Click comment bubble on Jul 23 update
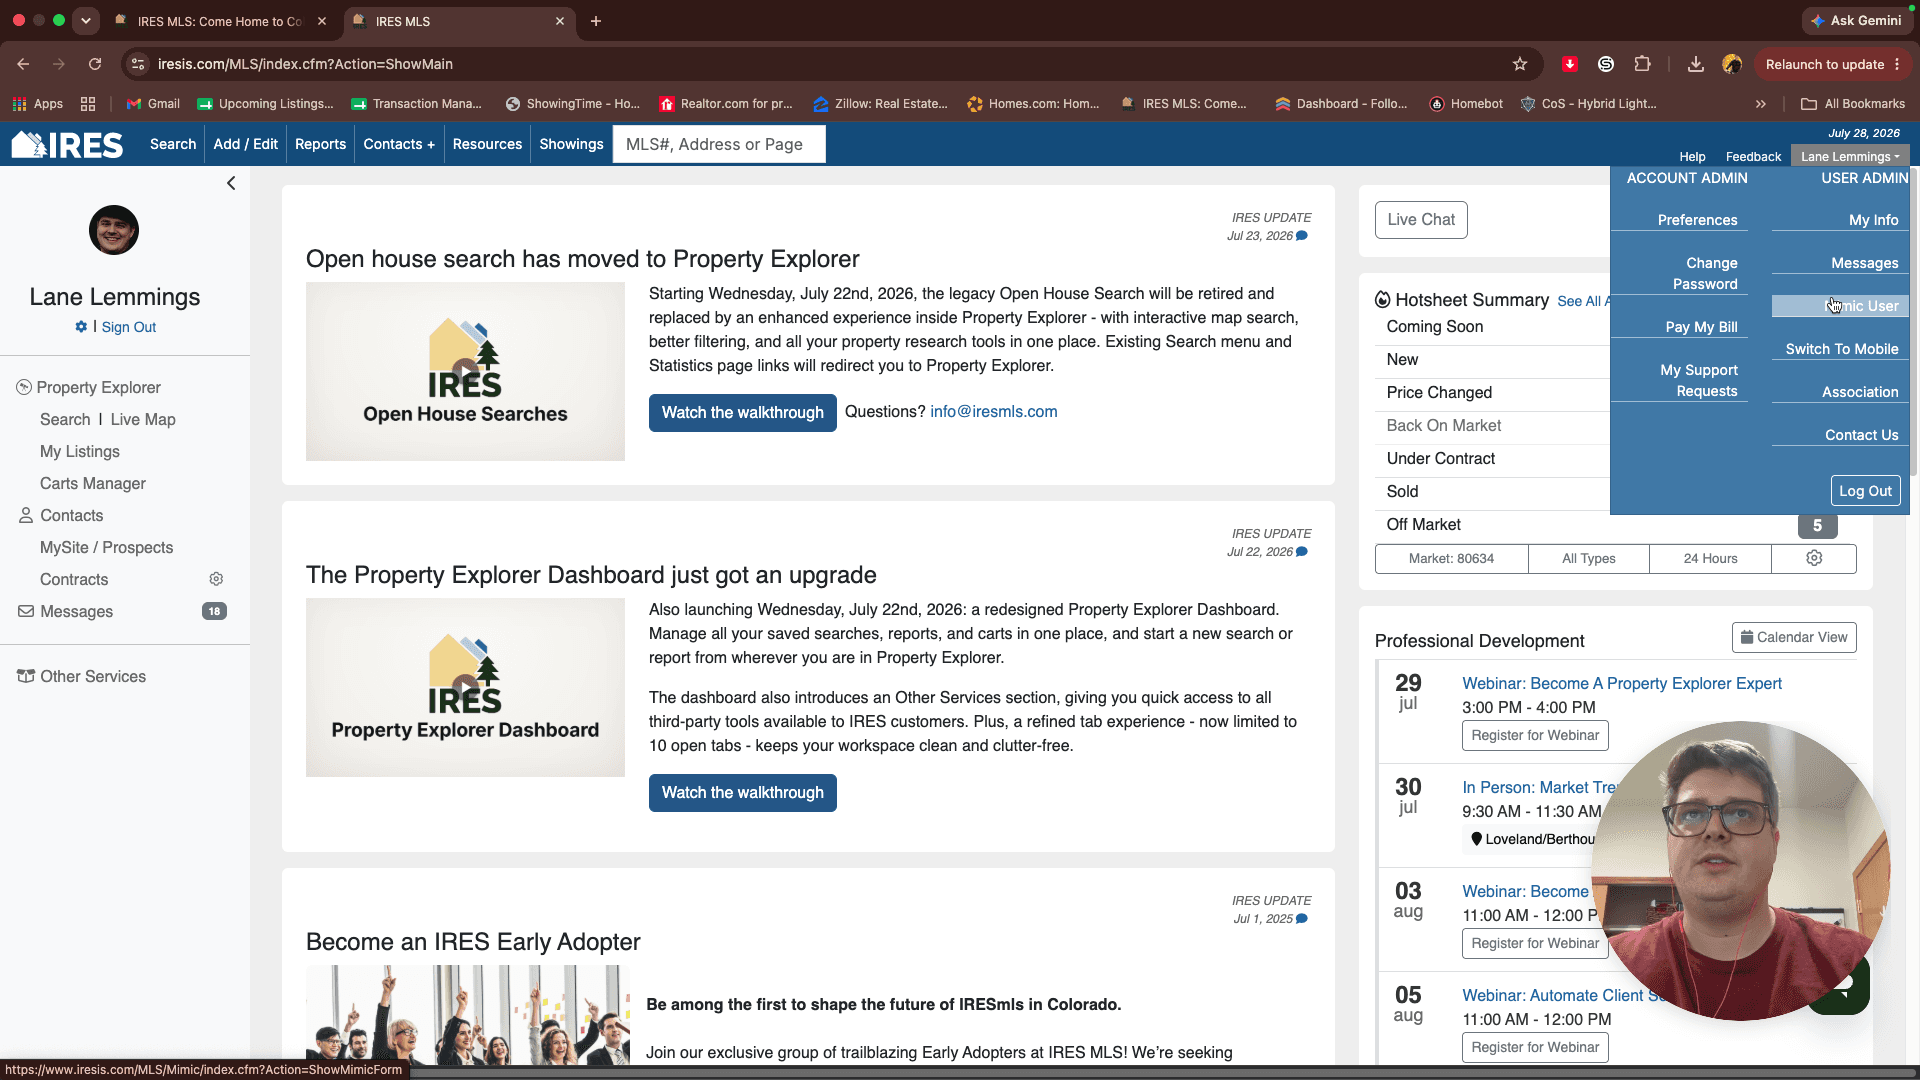 coord(1302,236)
